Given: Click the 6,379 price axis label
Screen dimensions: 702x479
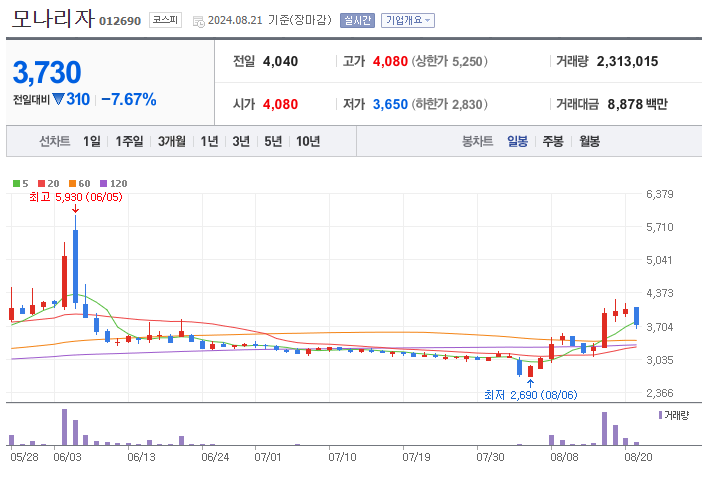Looking at the screenshot, I should point(659,194).
